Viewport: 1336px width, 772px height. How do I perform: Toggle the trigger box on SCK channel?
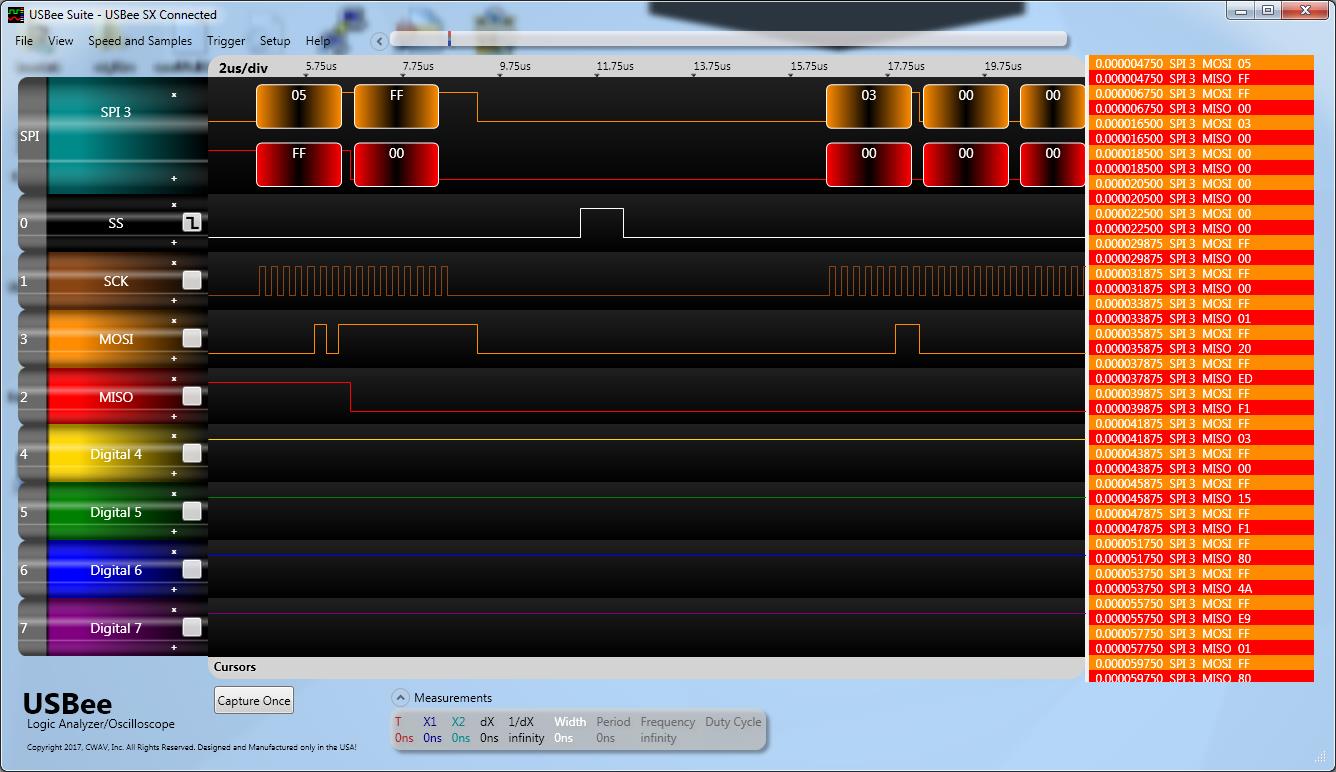[192, 281]
